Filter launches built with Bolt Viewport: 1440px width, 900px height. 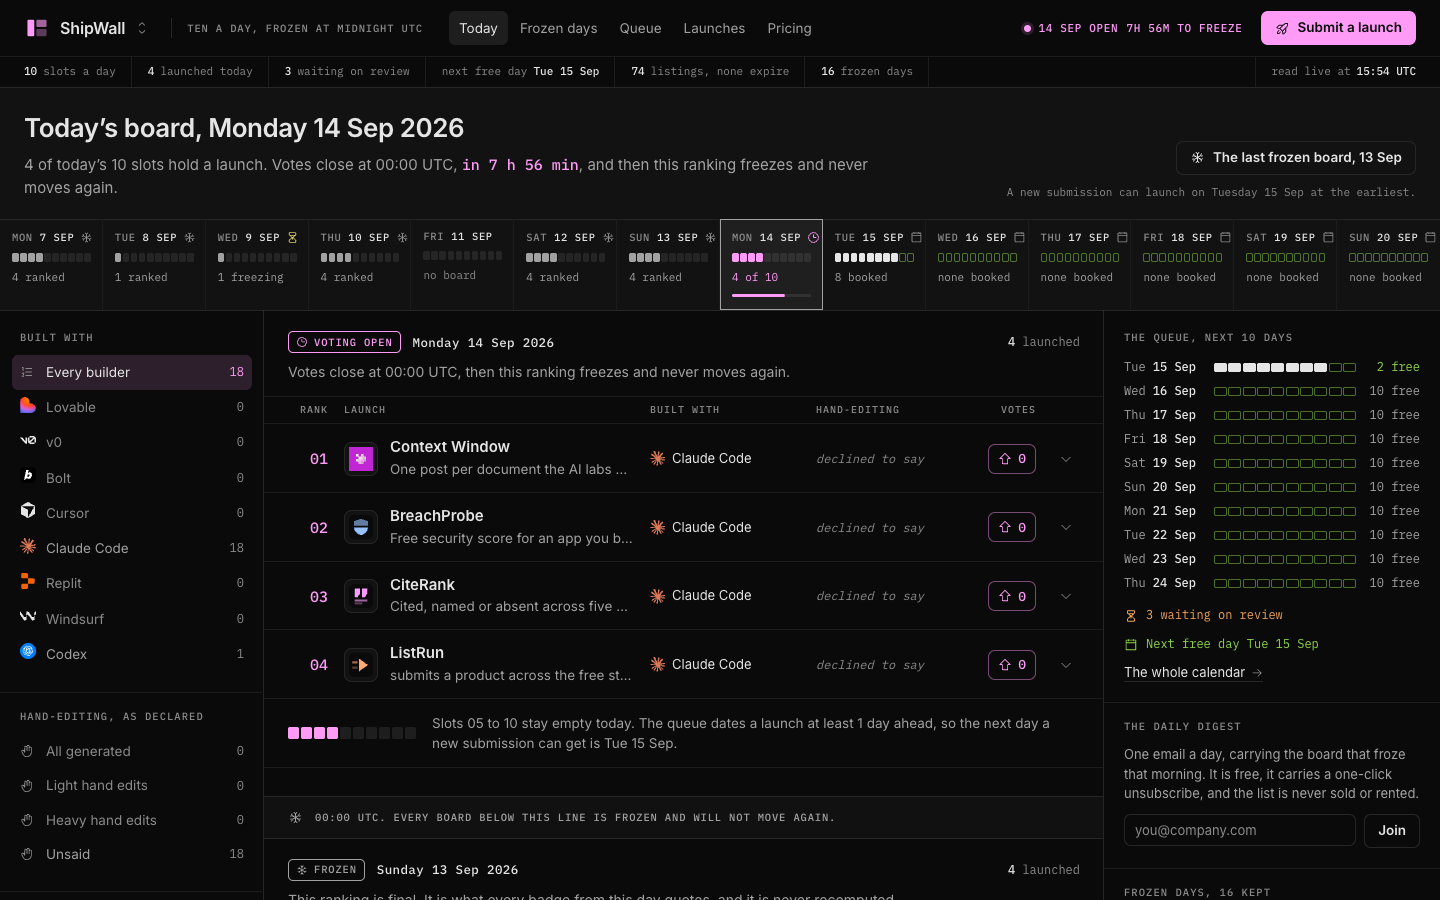pyautogui.click(x=132, y=478)
